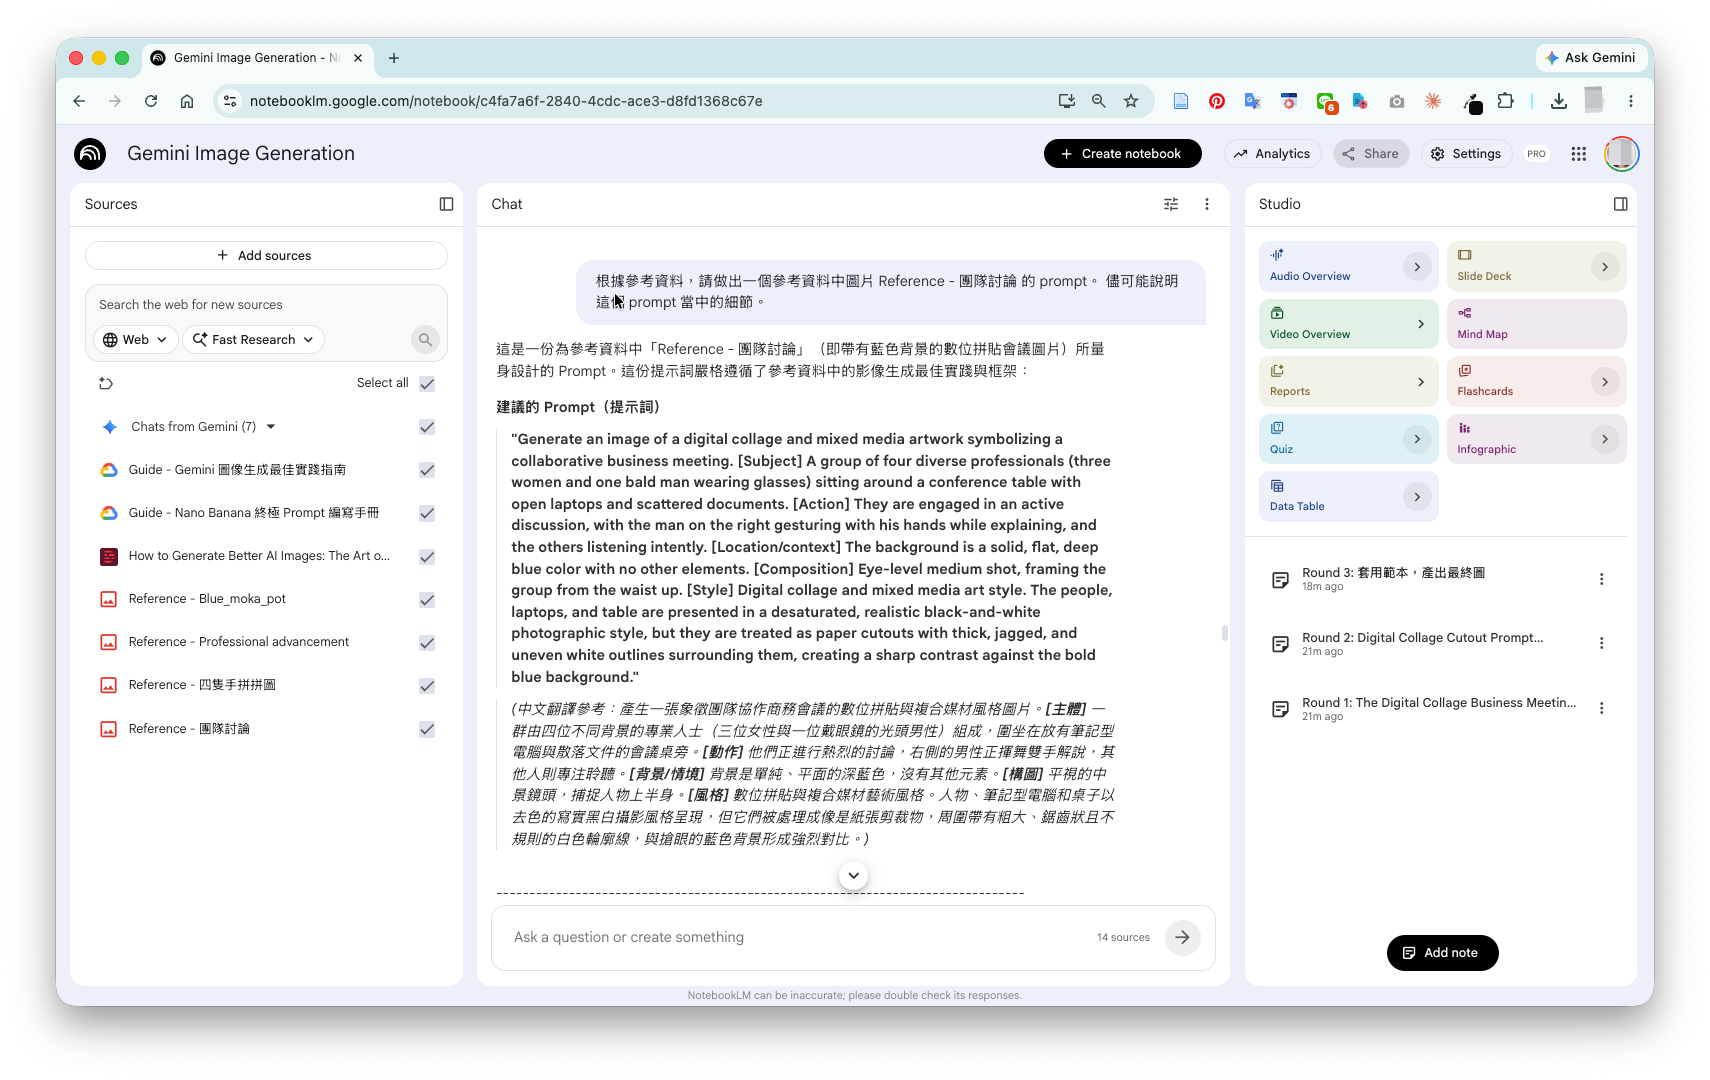
Task: Open Chrome three-dot menu
Action: (1630, 101)
